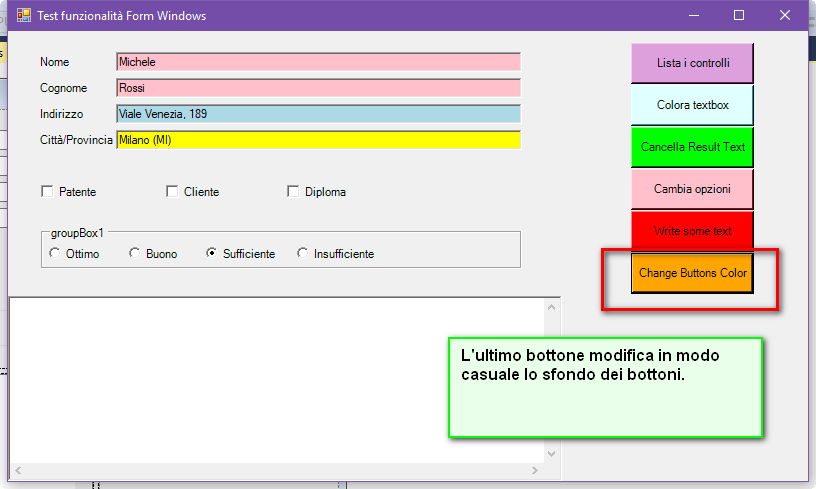Click the results box scroll up arrow

click(x=550, y=306)
